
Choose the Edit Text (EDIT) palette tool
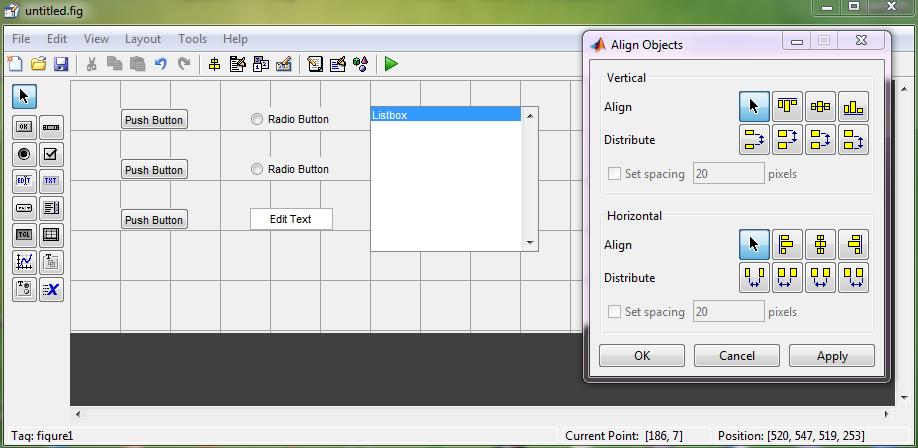click(24, 181)
